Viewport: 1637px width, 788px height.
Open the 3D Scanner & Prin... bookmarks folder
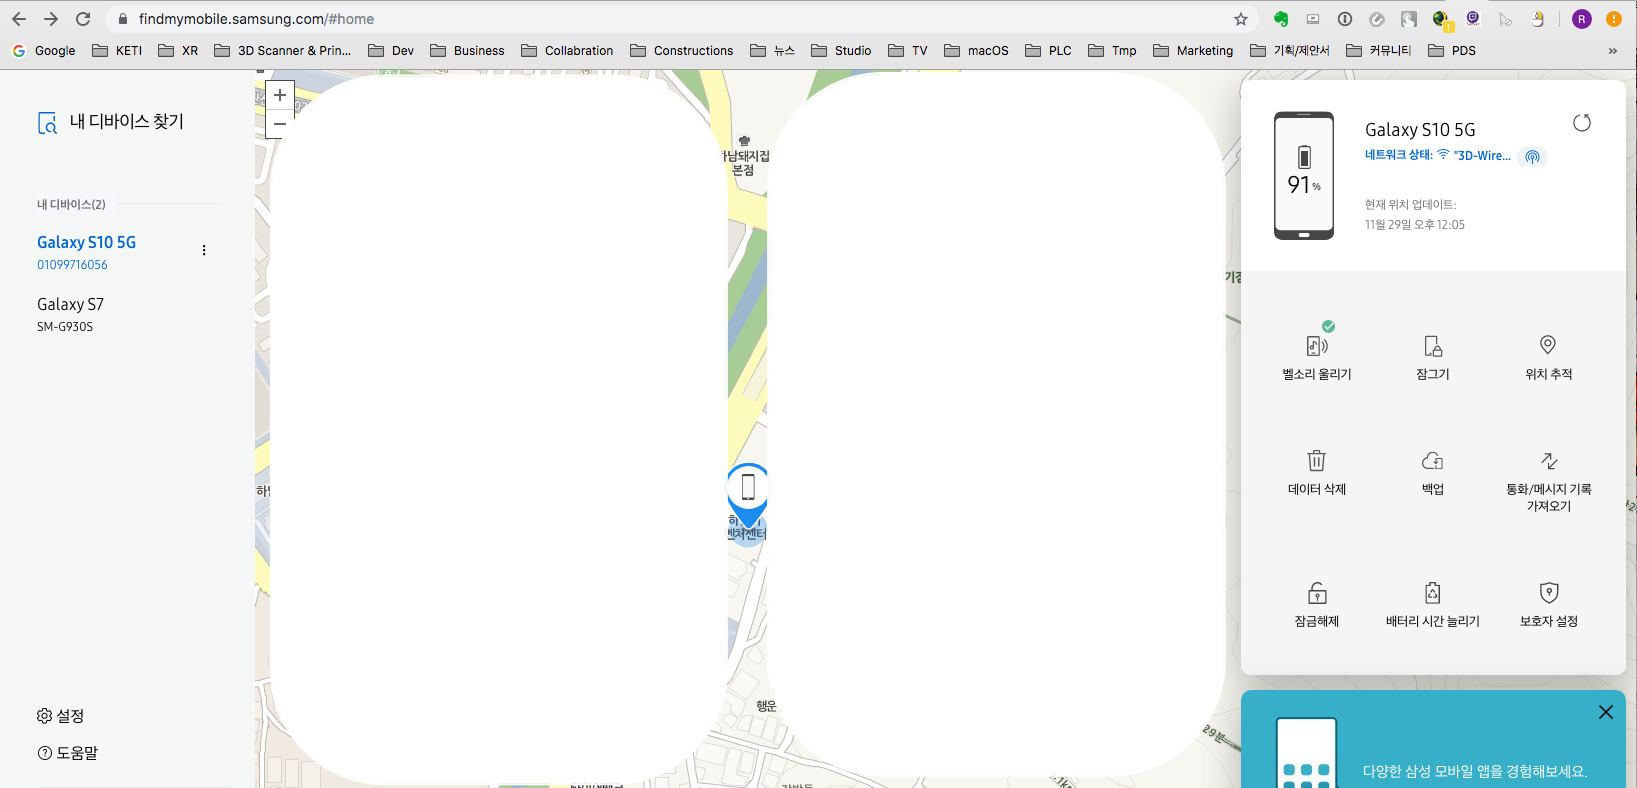[283, 51]
